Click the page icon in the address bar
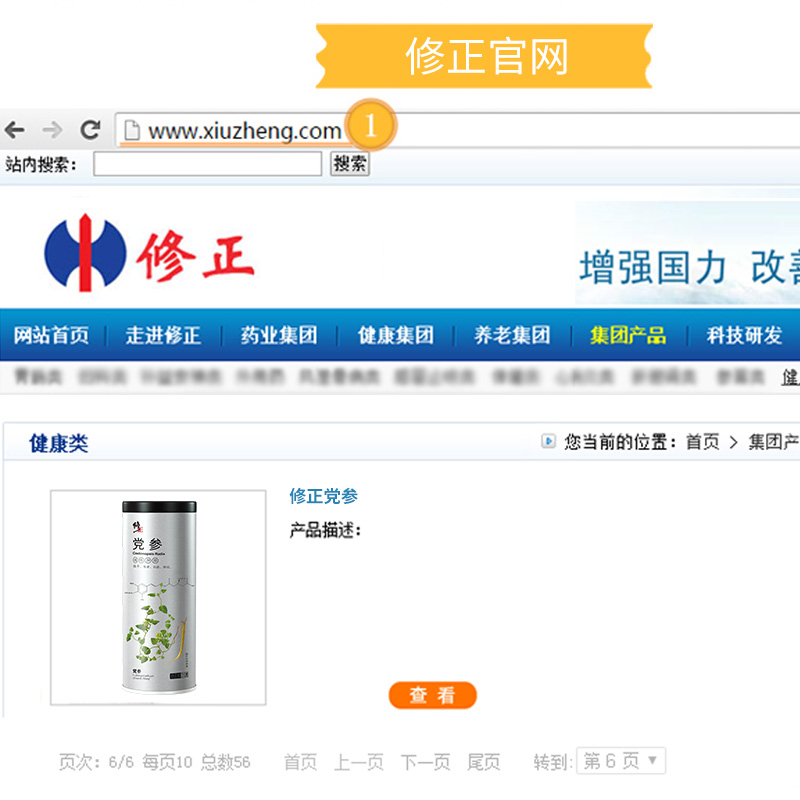This screenshot has height=800, width=800. pos(132,130)
